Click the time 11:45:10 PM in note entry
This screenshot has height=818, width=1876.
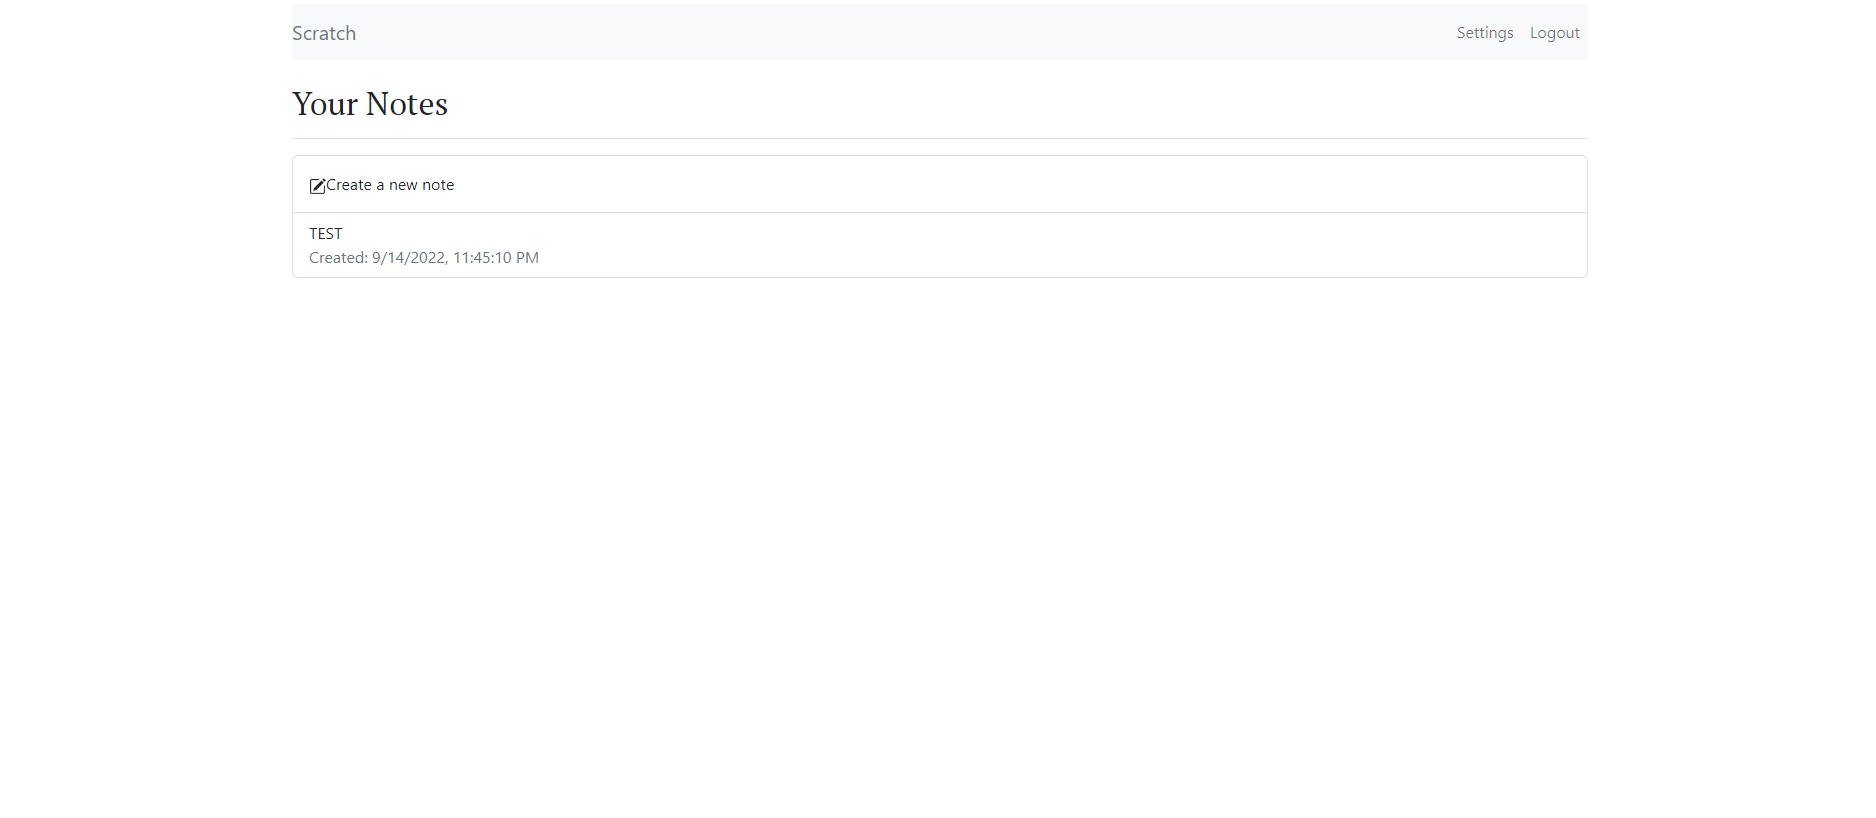(x=496, y=258)
